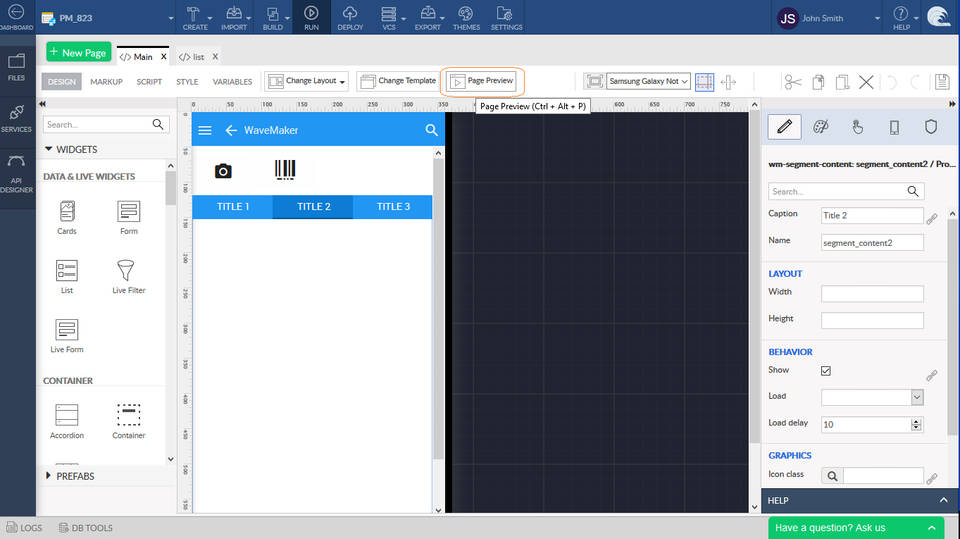The height and width of the screenshot is (539, 960).
Task: Select the TITLE 3 segment button
Action: click(x=393, y=207)
